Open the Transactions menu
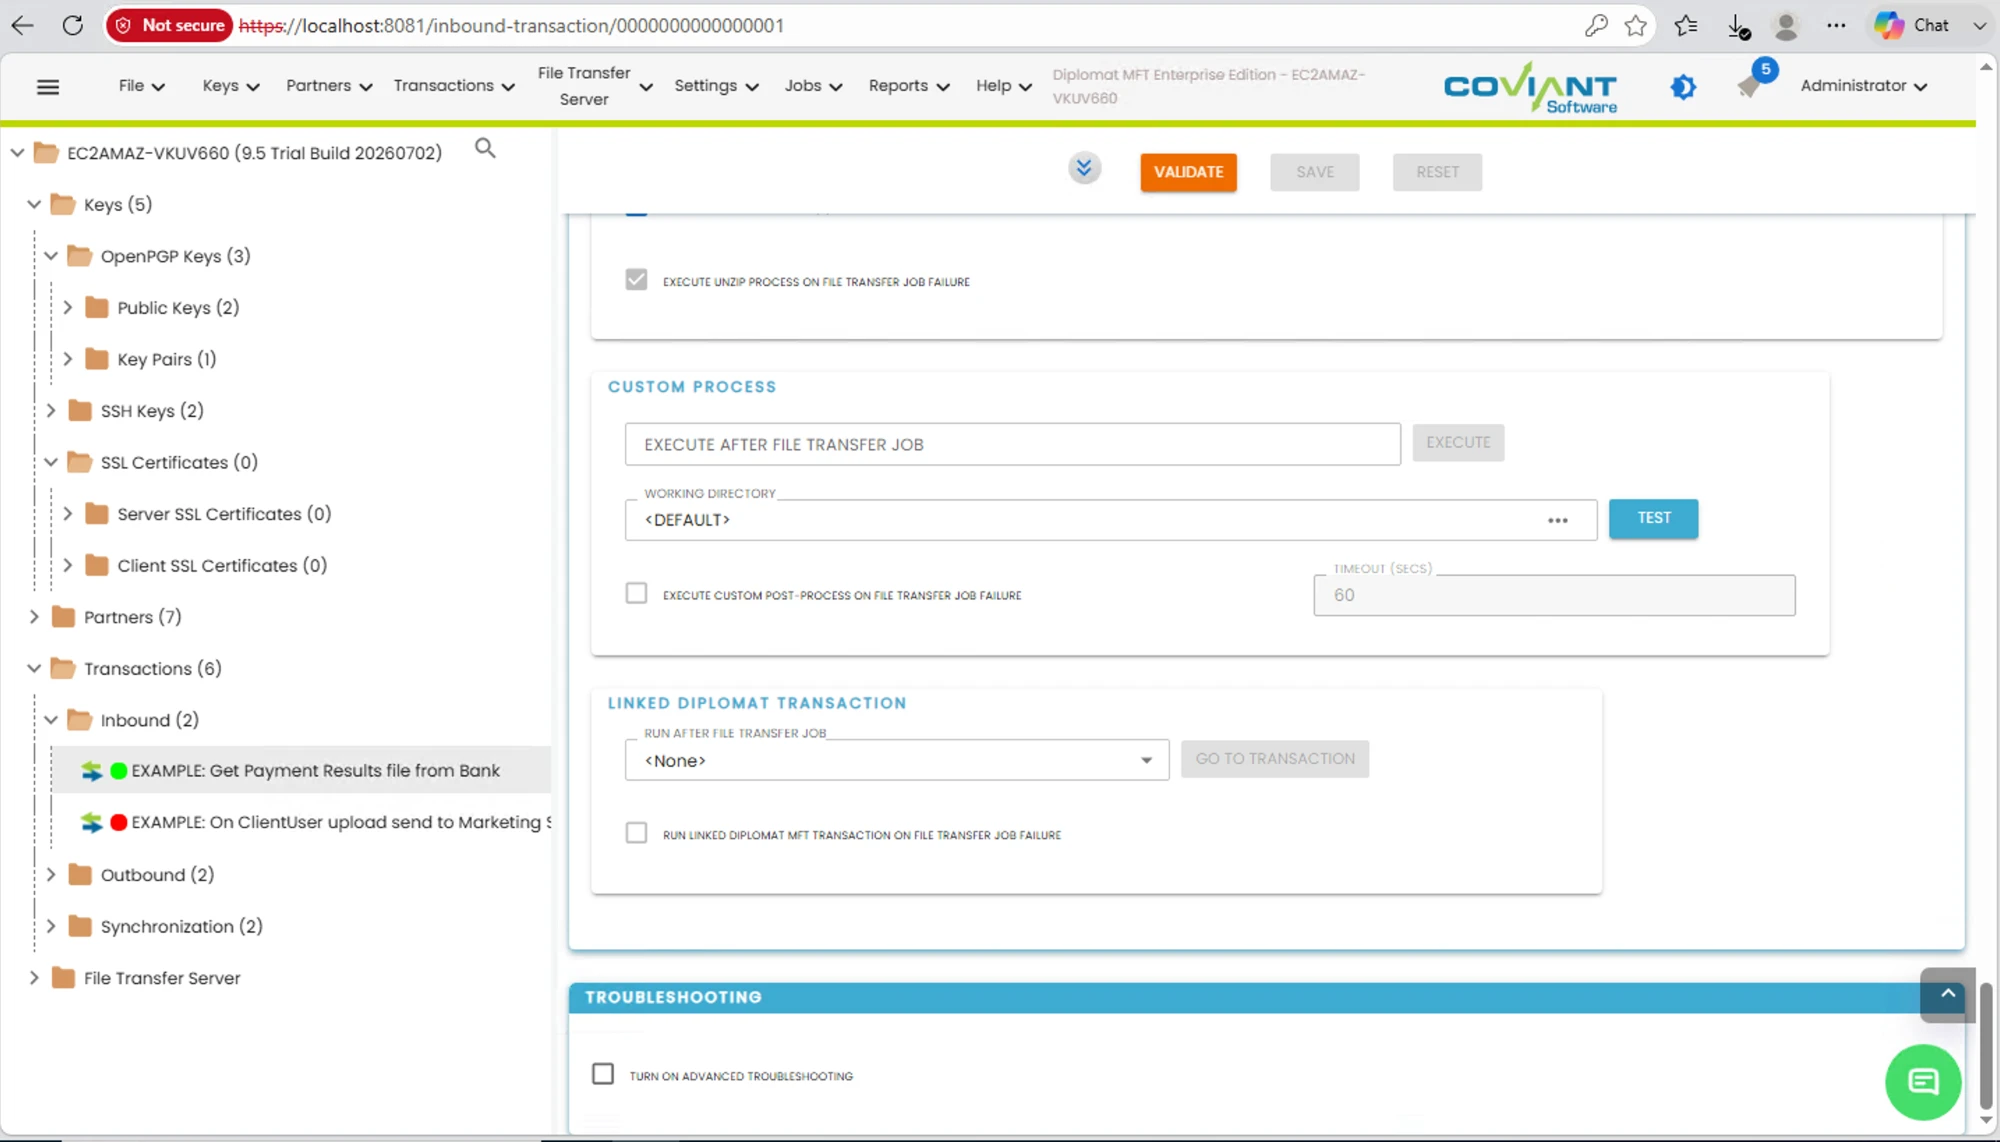This screenshot has height=1142, width=2000. 454,86
